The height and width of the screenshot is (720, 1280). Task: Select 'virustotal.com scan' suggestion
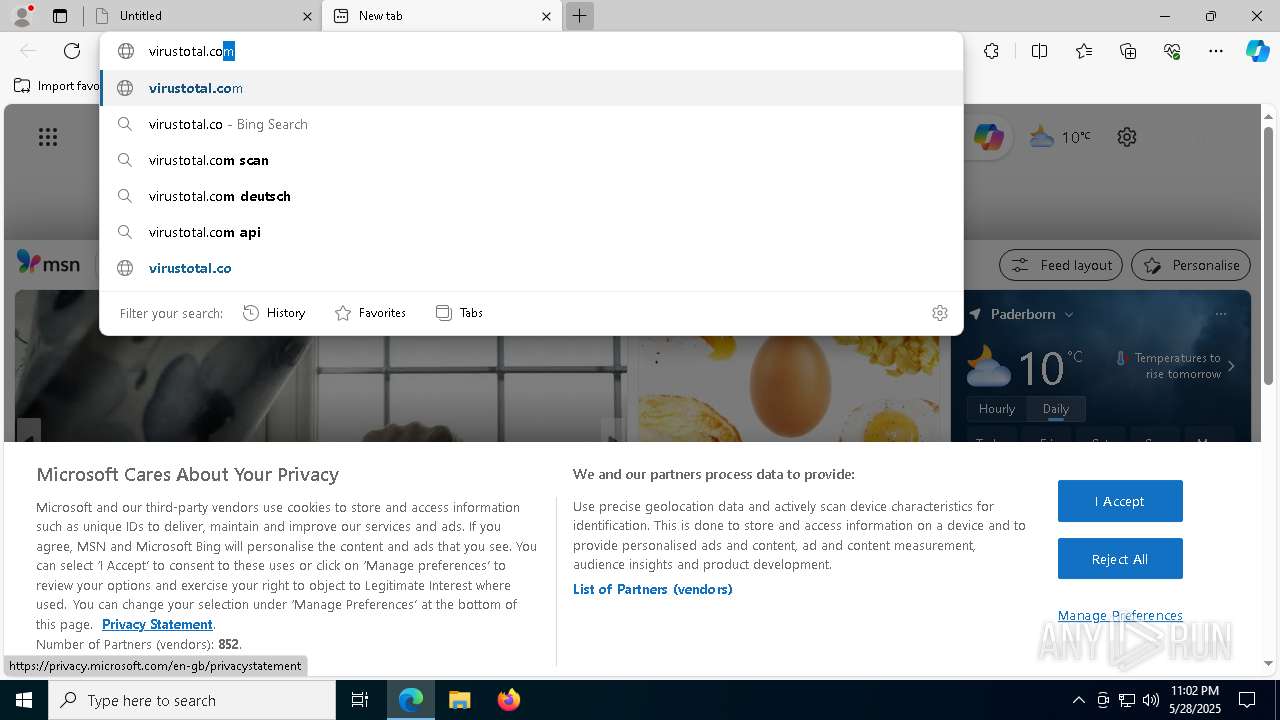click(531, 160)
